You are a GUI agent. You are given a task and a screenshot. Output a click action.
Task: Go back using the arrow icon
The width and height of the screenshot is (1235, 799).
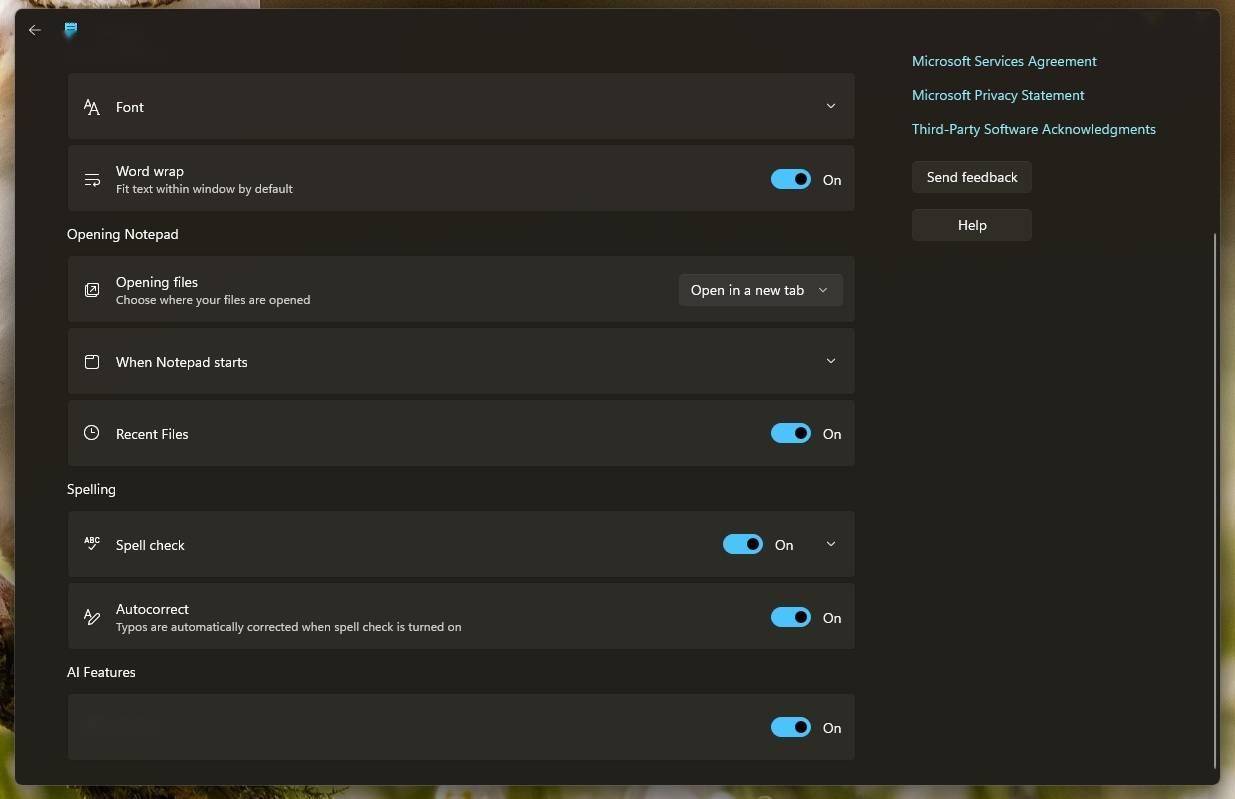click(x=35, y=30)
